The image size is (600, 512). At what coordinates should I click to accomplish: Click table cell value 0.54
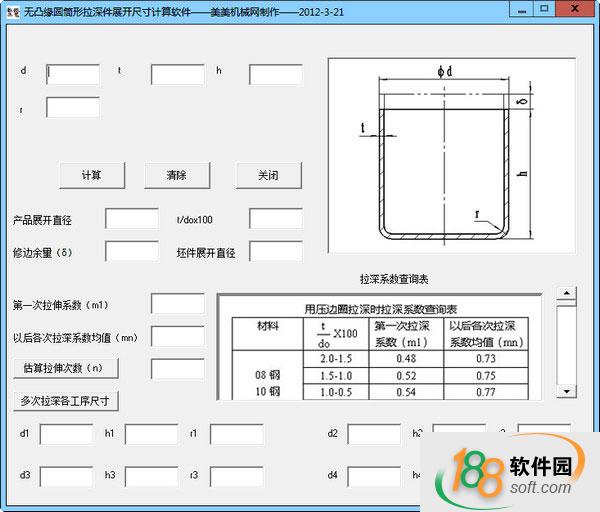[x=406, y=392]
